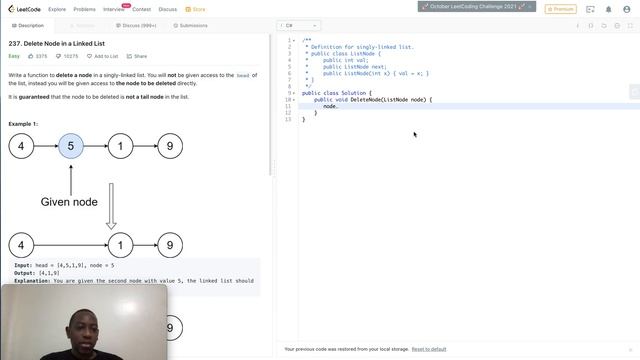Click the inline 'head' code word
Image resolution: width=640 pixels, height=360 pixels.
pos(243,76)
